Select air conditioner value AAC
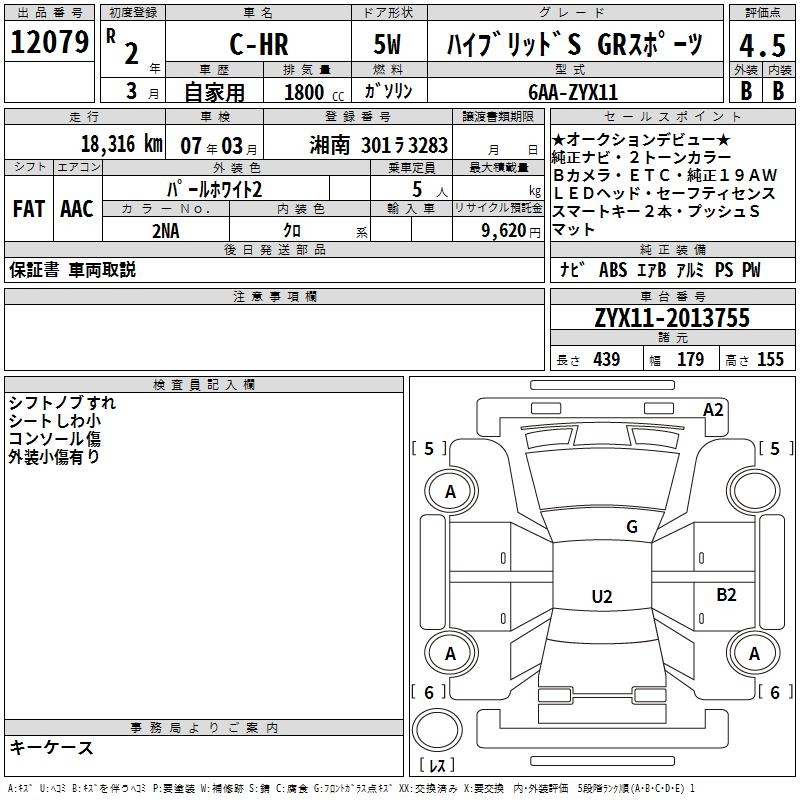 pyautogui.click(x=77, y=209)
